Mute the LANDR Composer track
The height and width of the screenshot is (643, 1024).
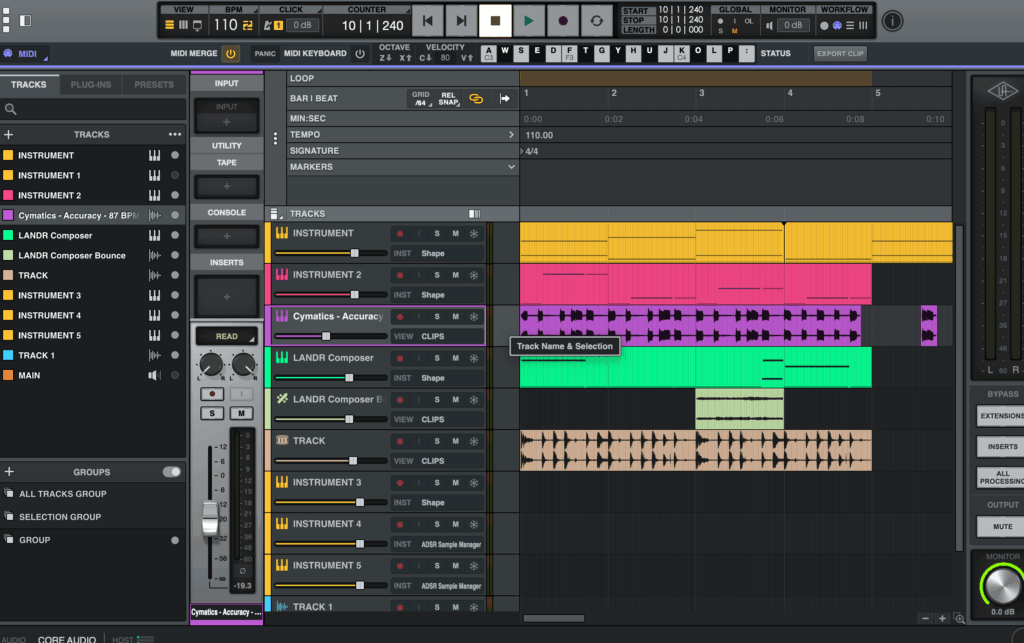[455, 358]
